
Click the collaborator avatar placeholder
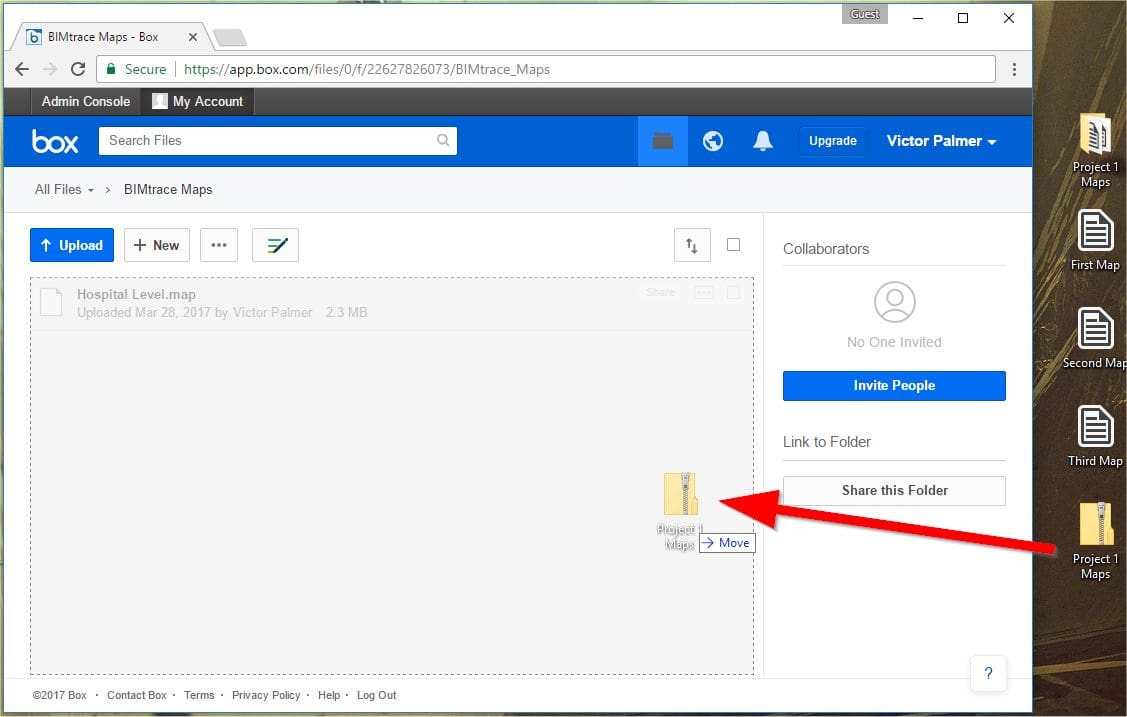click(x=894, y=302)
